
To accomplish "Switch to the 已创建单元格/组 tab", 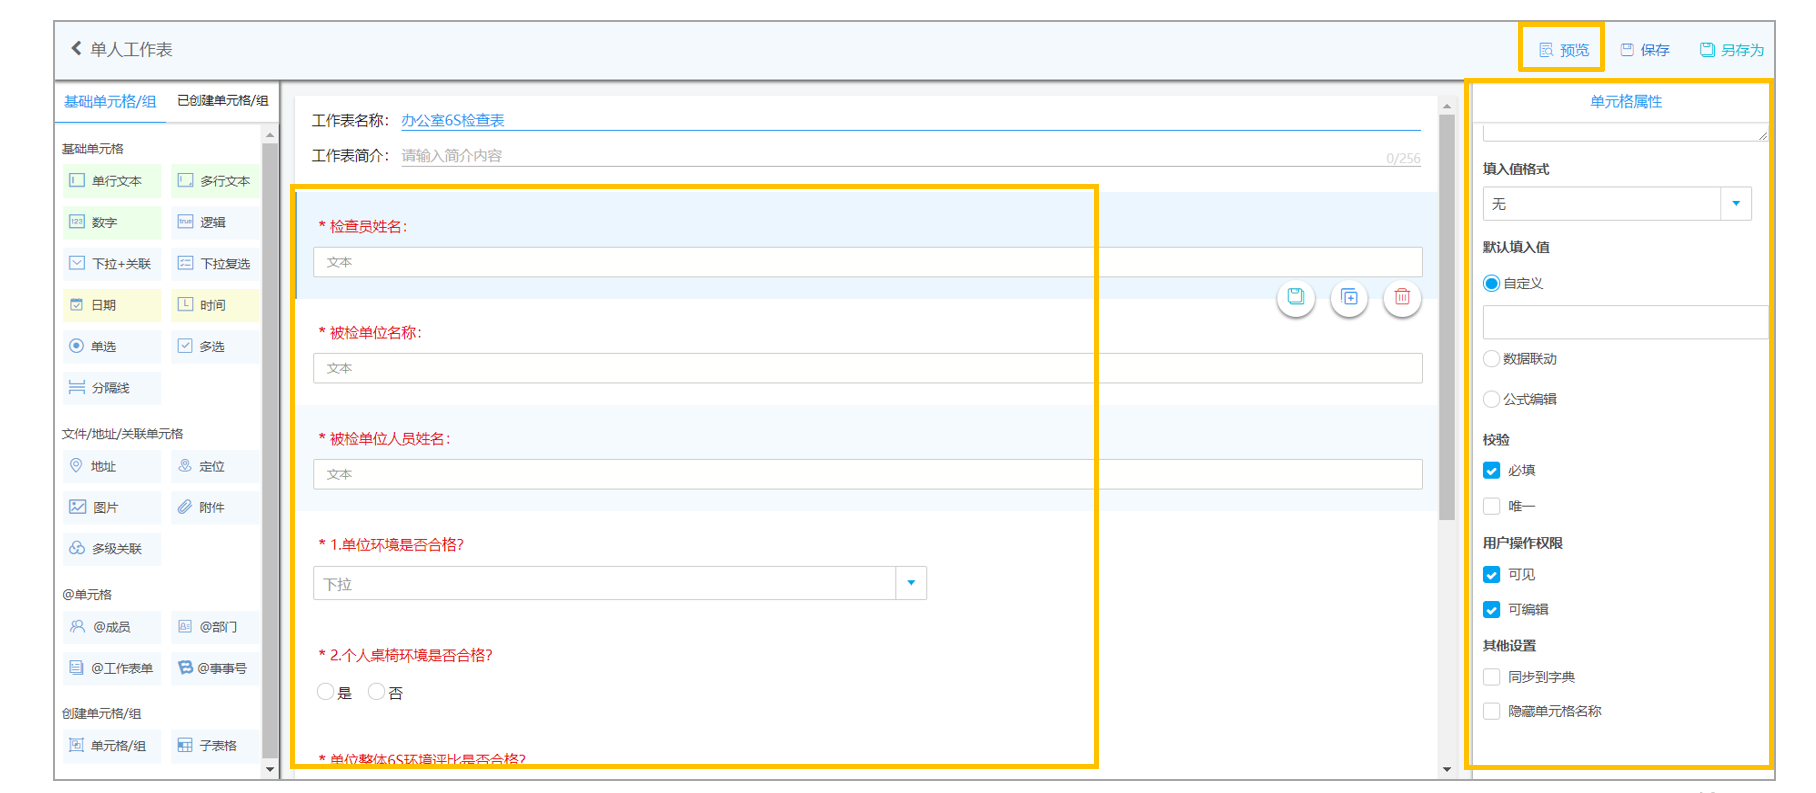I will coord(222,101).
